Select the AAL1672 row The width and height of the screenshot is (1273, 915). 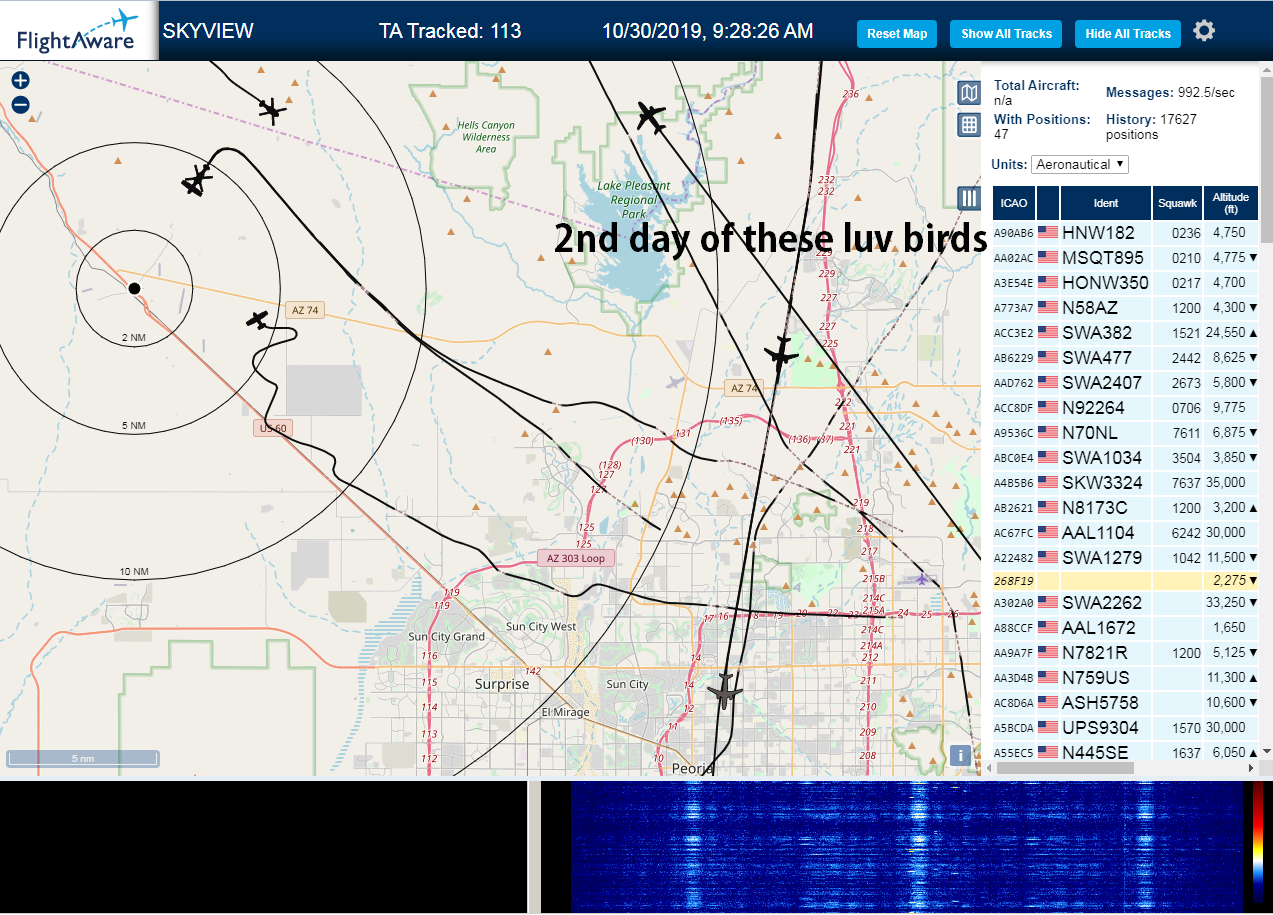(1126, 628)
